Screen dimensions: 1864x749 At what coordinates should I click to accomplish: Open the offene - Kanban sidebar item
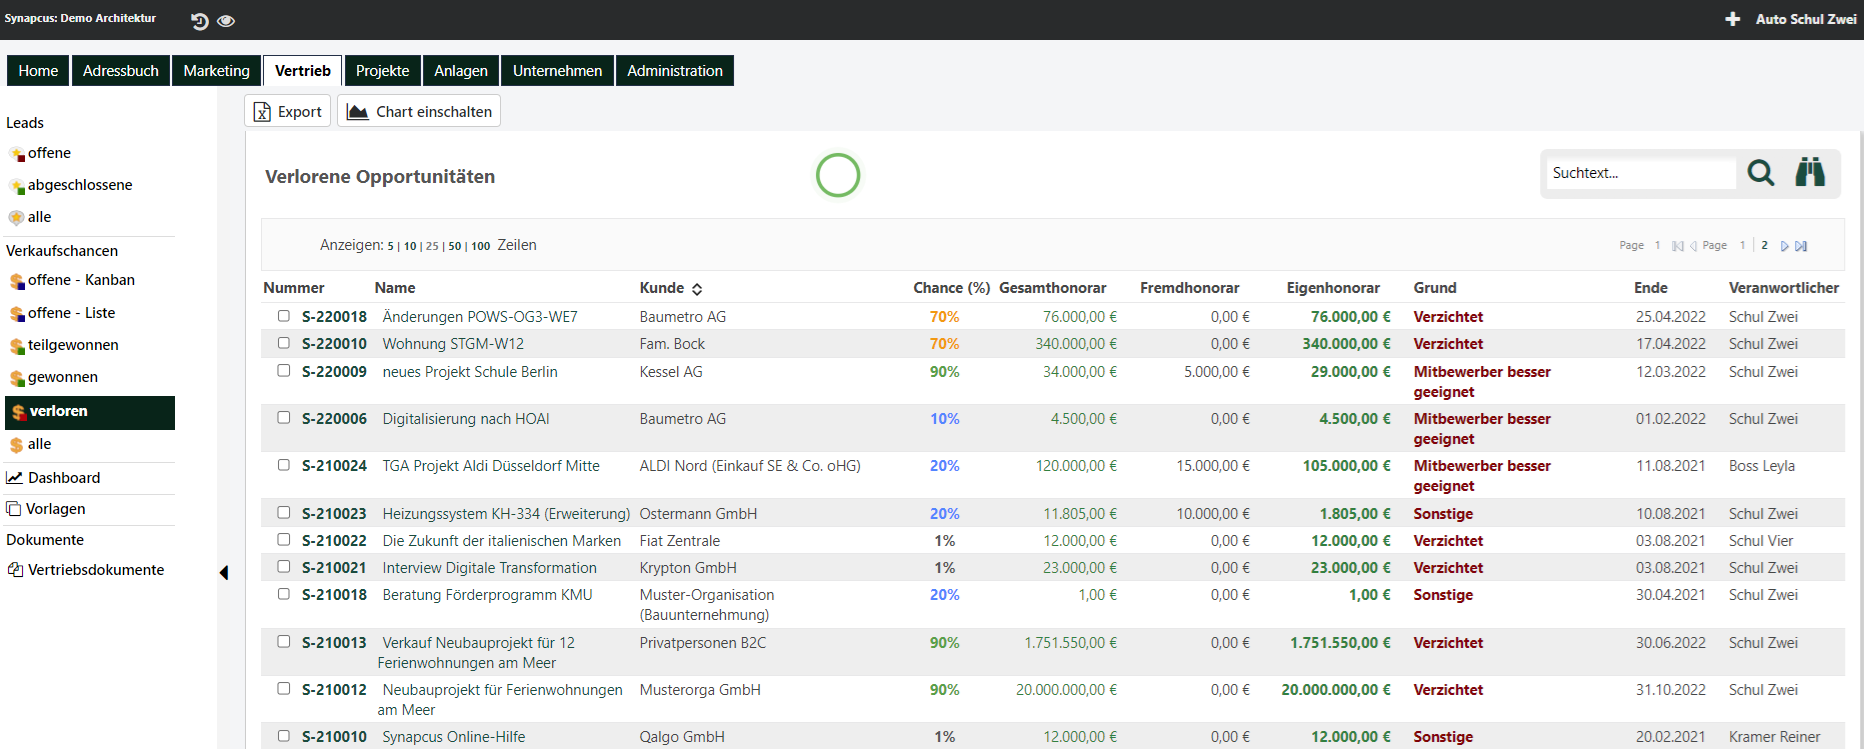click(x=81, y=280)
